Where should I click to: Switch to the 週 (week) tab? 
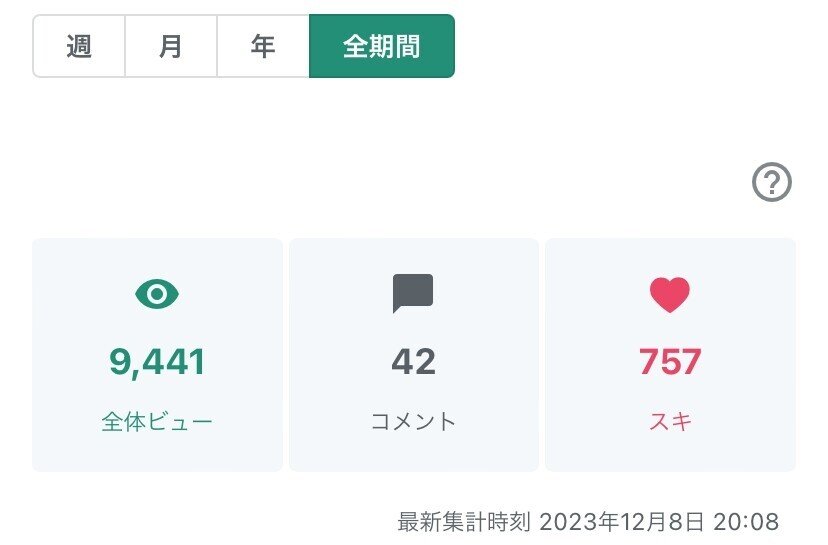coord(79,46)
